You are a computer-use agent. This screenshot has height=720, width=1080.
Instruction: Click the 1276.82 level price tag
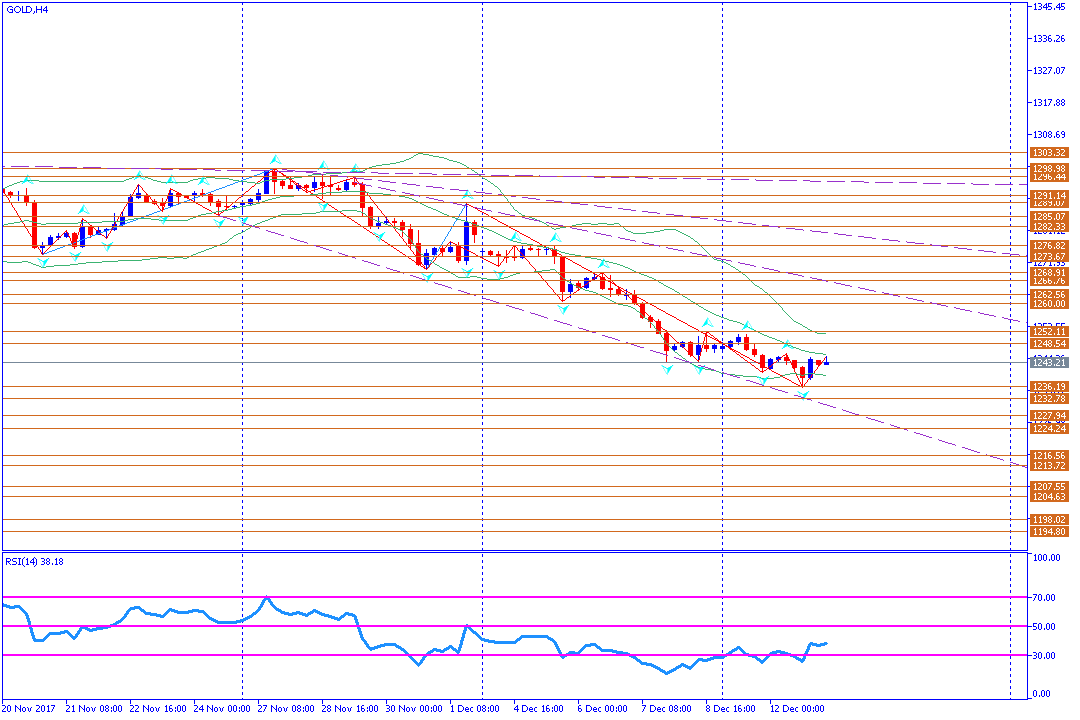pyautogui.click(x=1049, y=246)
